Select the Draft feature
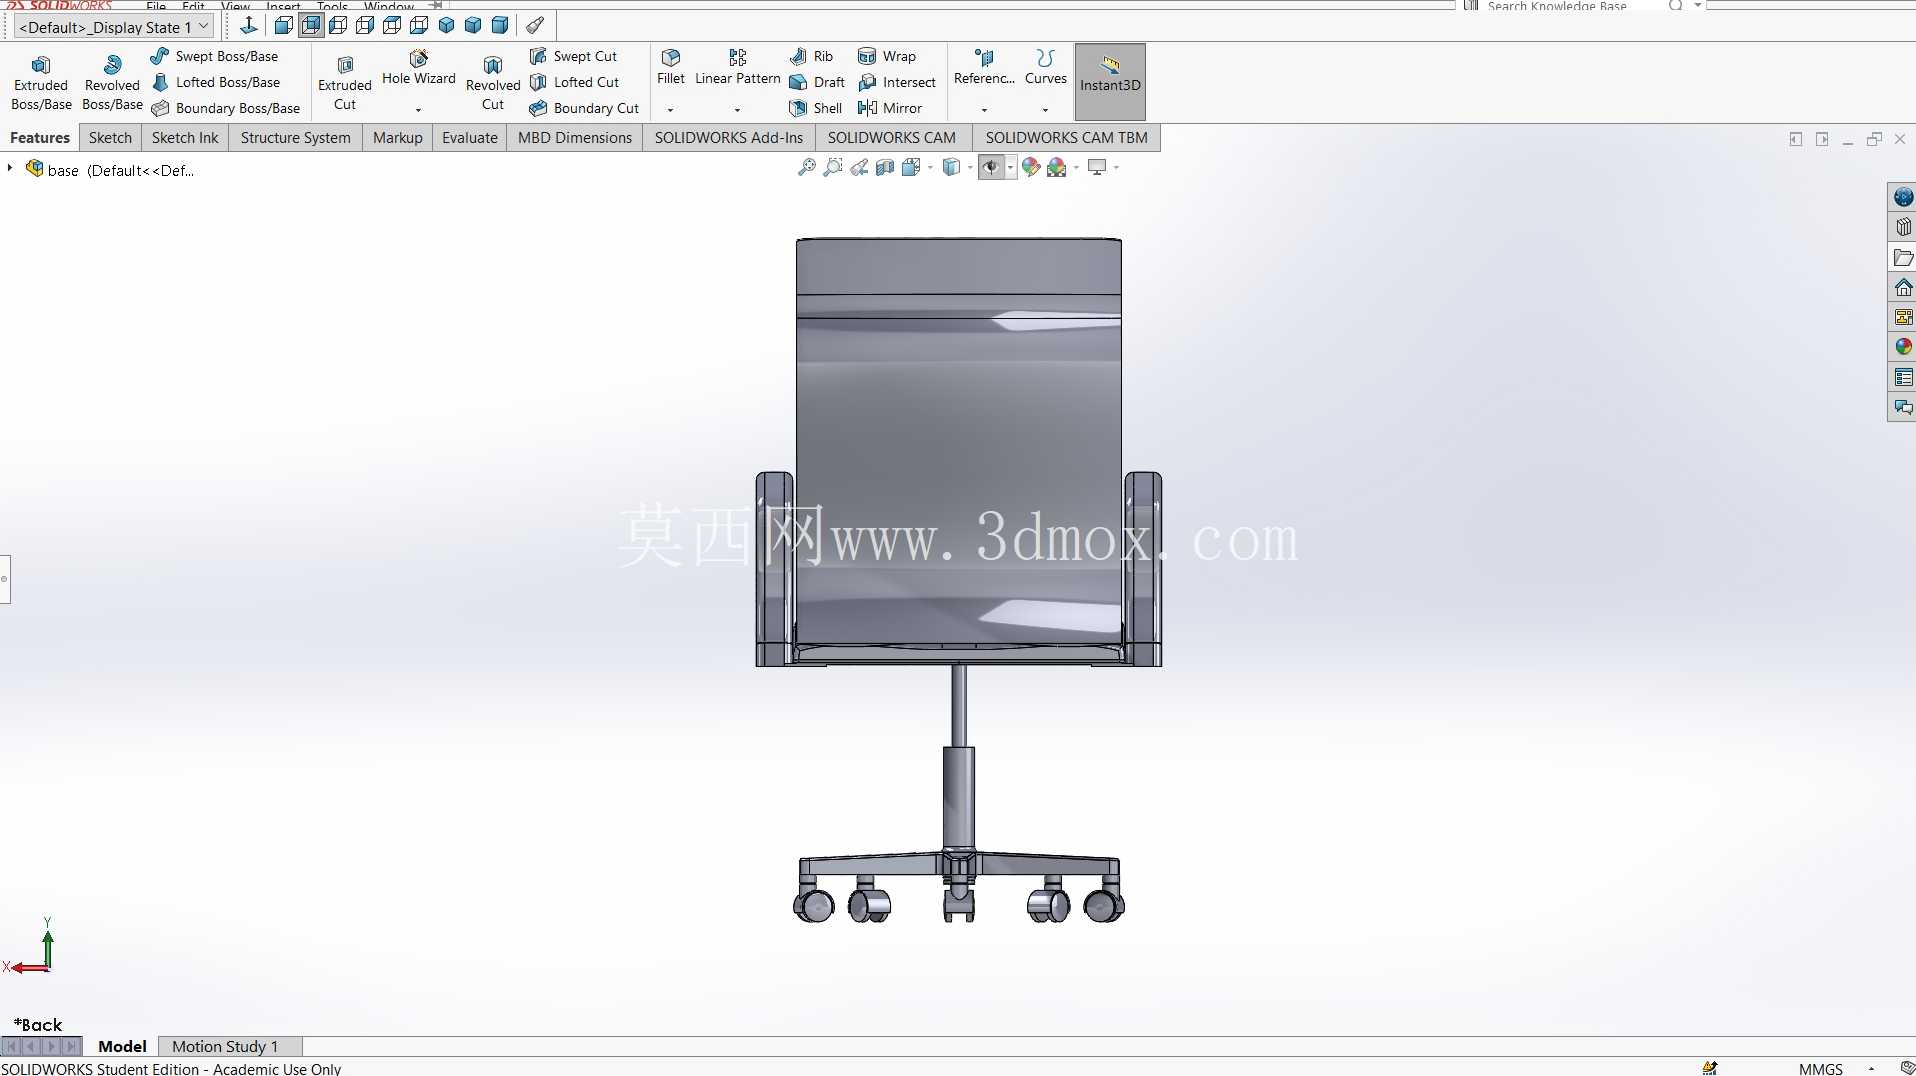The width and height of the screenshot is (1916, 1076). (817, 82)
